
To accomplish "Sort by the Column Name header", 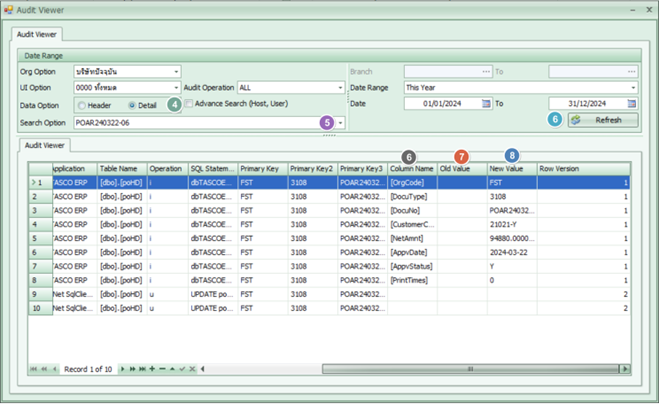I will (x=412, y=169).
